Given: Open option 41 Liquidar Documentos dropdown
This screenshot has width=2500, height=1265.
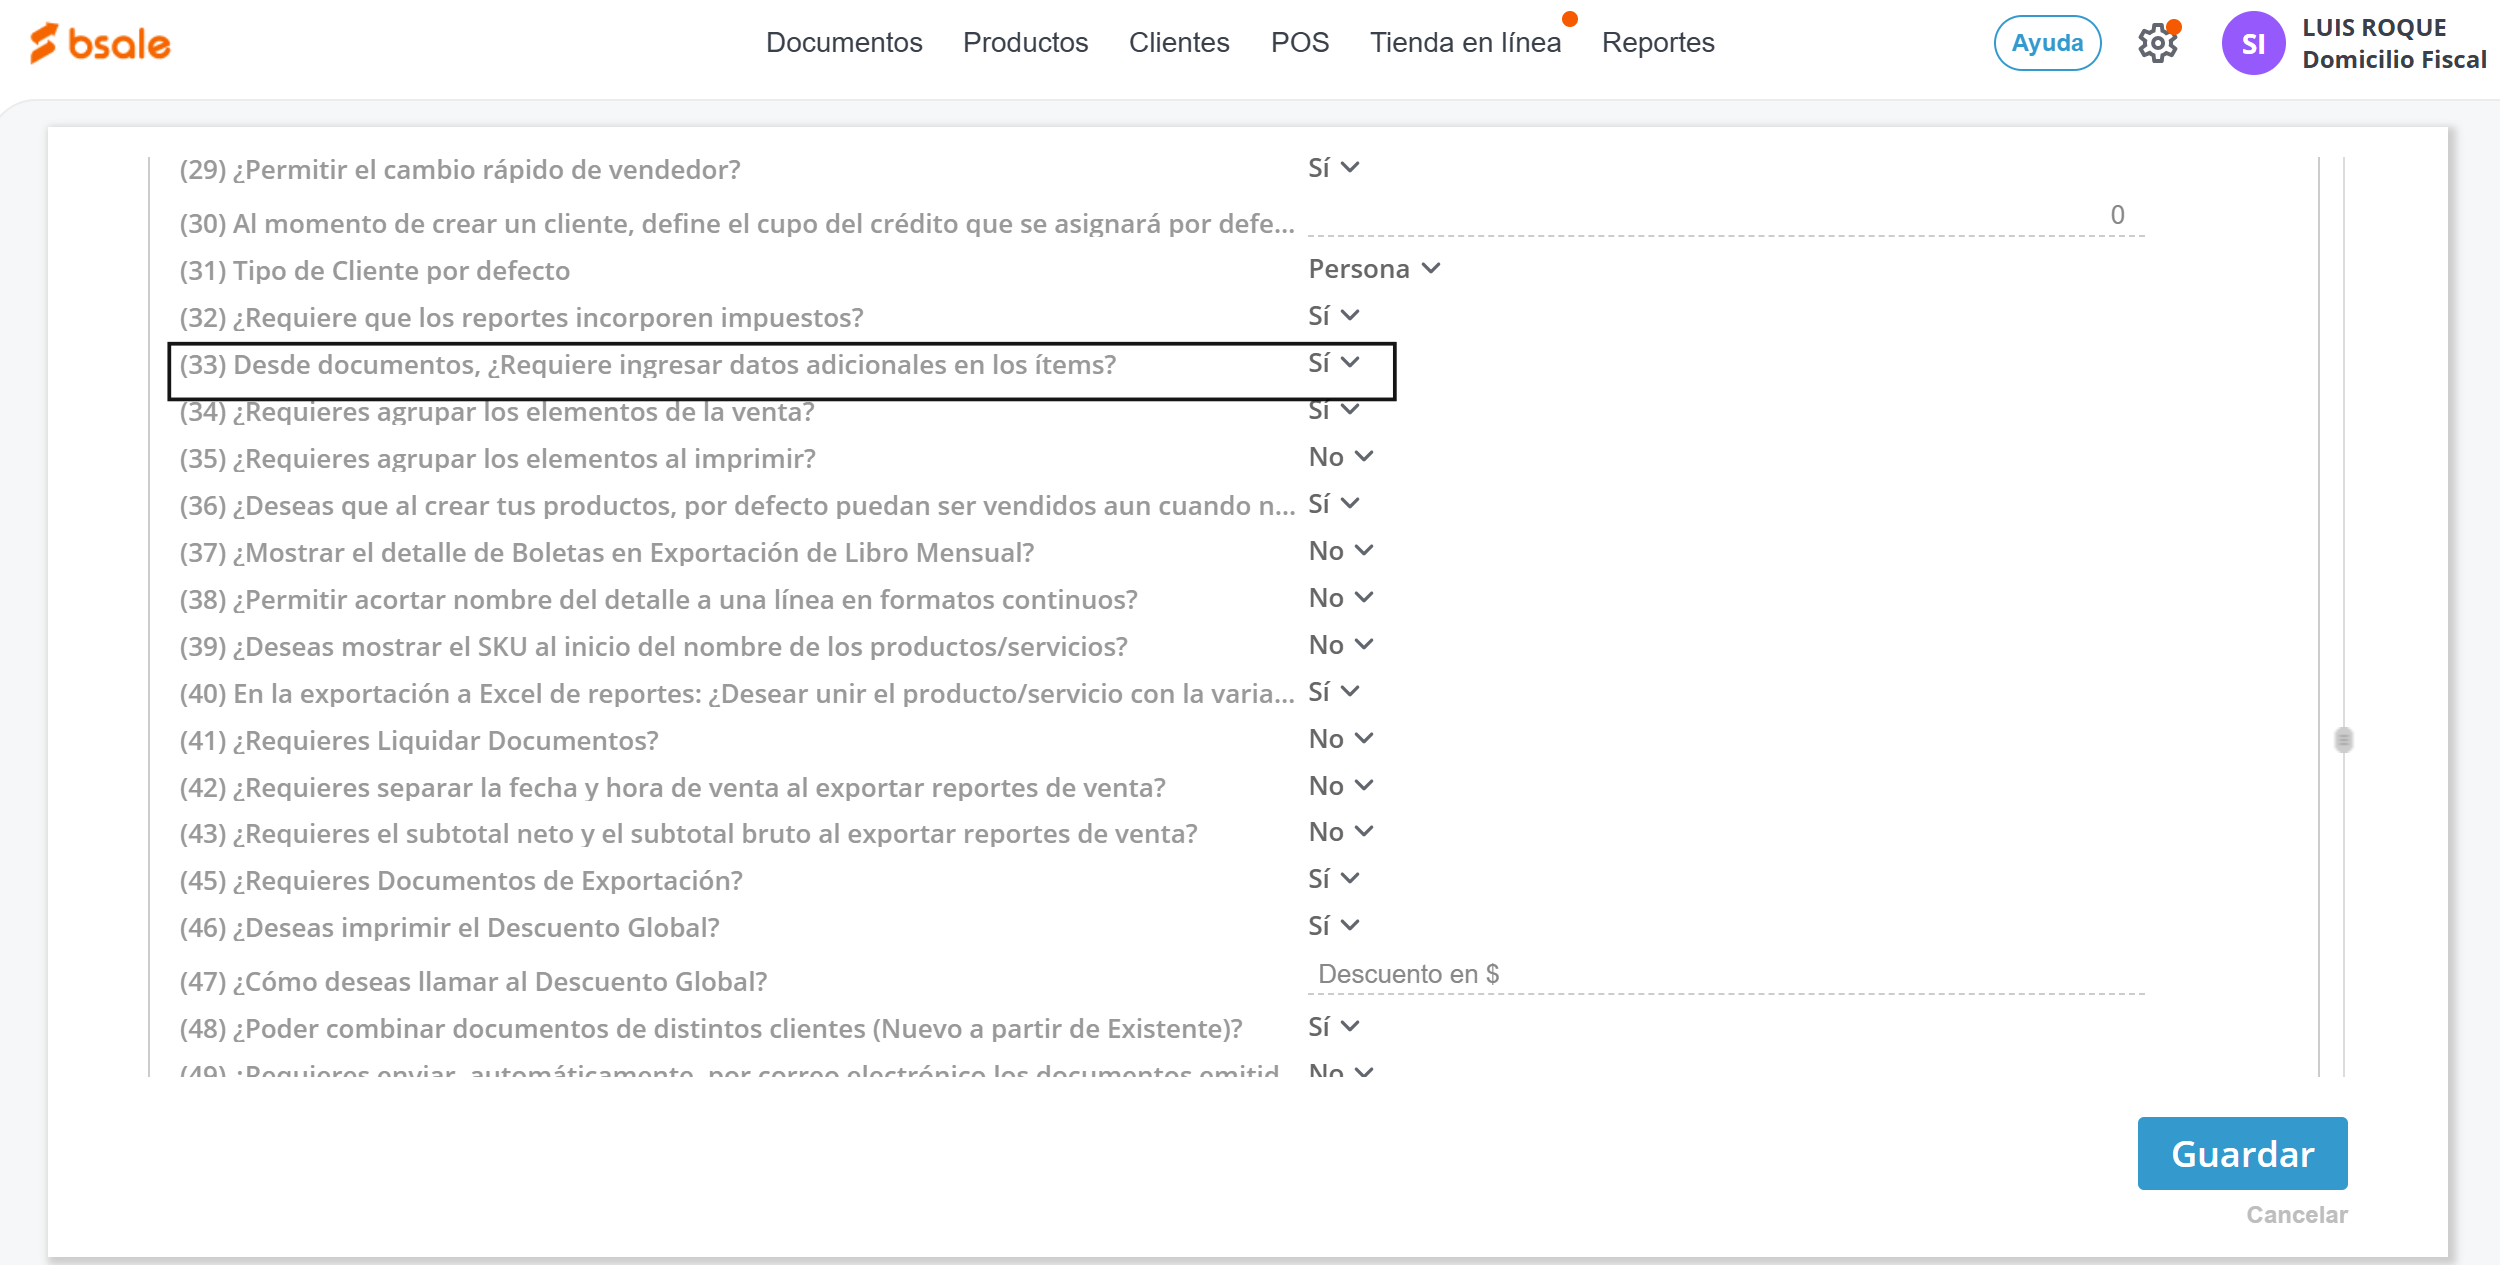Looking at the screenshot, I should point(1341,739).
